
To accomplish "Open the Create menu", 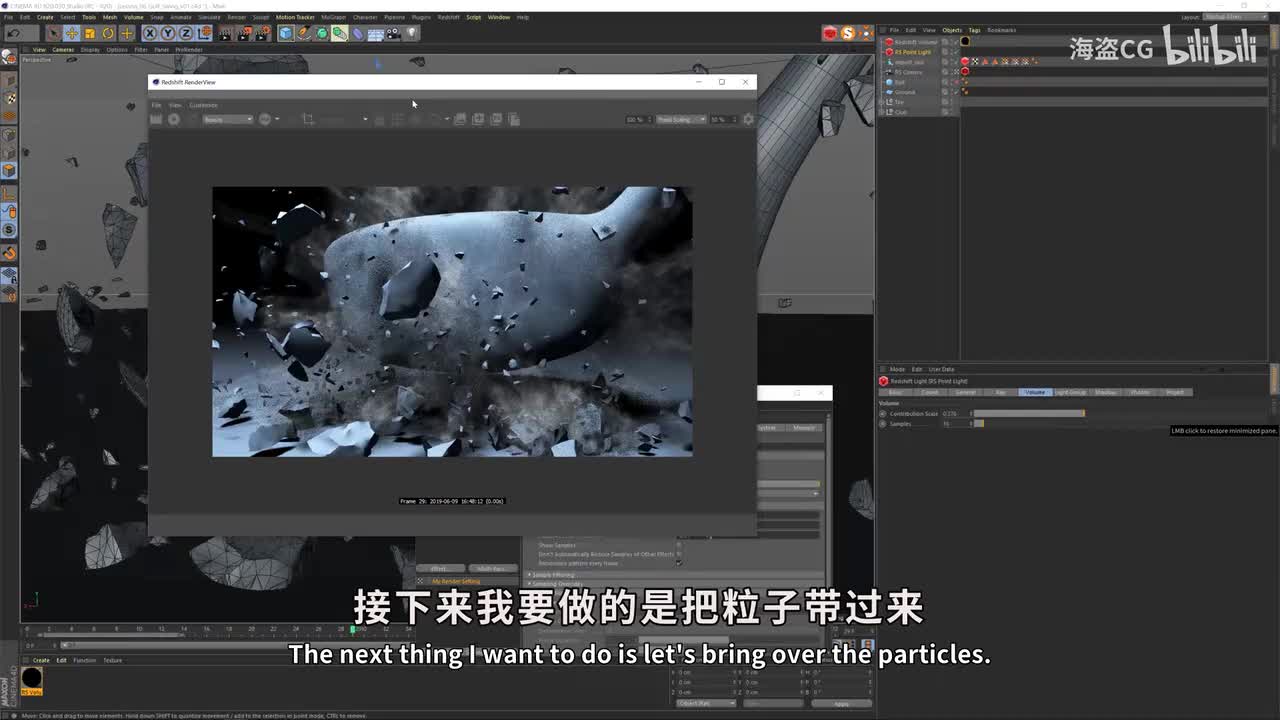I will point(45,17).
